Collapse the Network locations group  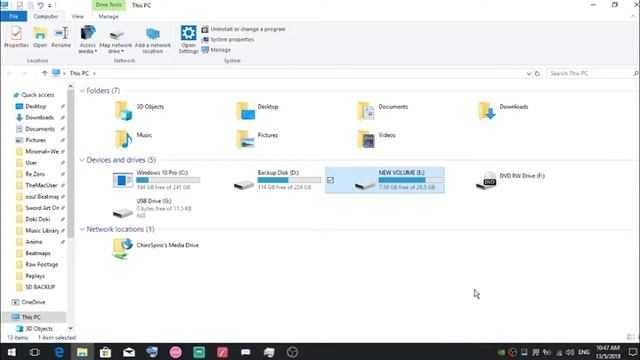82,229
